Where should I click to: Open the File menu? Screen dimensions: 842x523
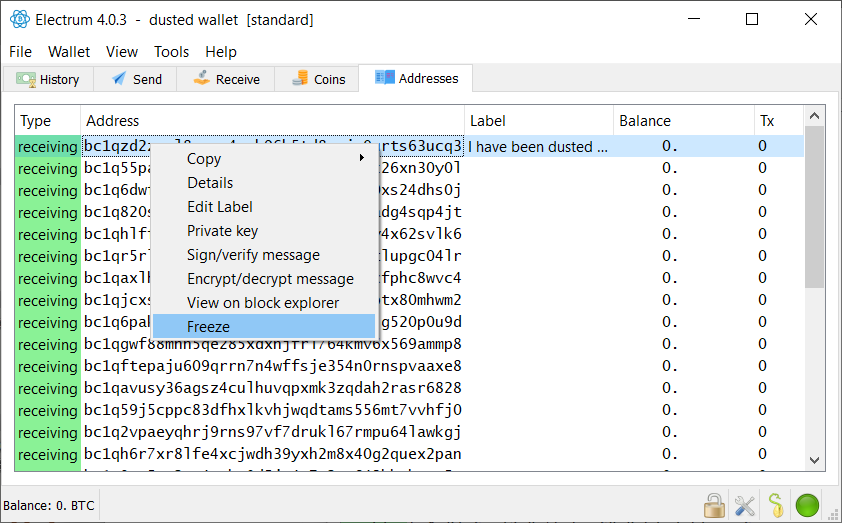pyautogui.click(x=20, y=52)
